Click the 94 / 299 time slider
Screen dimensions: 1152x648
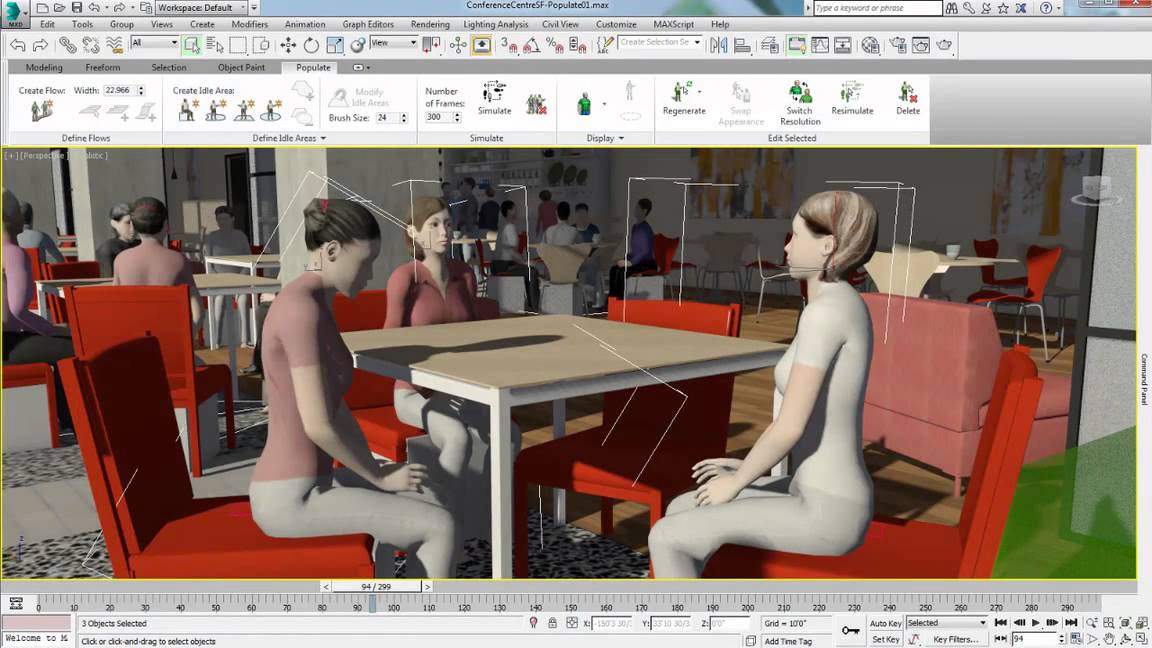tap(377, 587)
